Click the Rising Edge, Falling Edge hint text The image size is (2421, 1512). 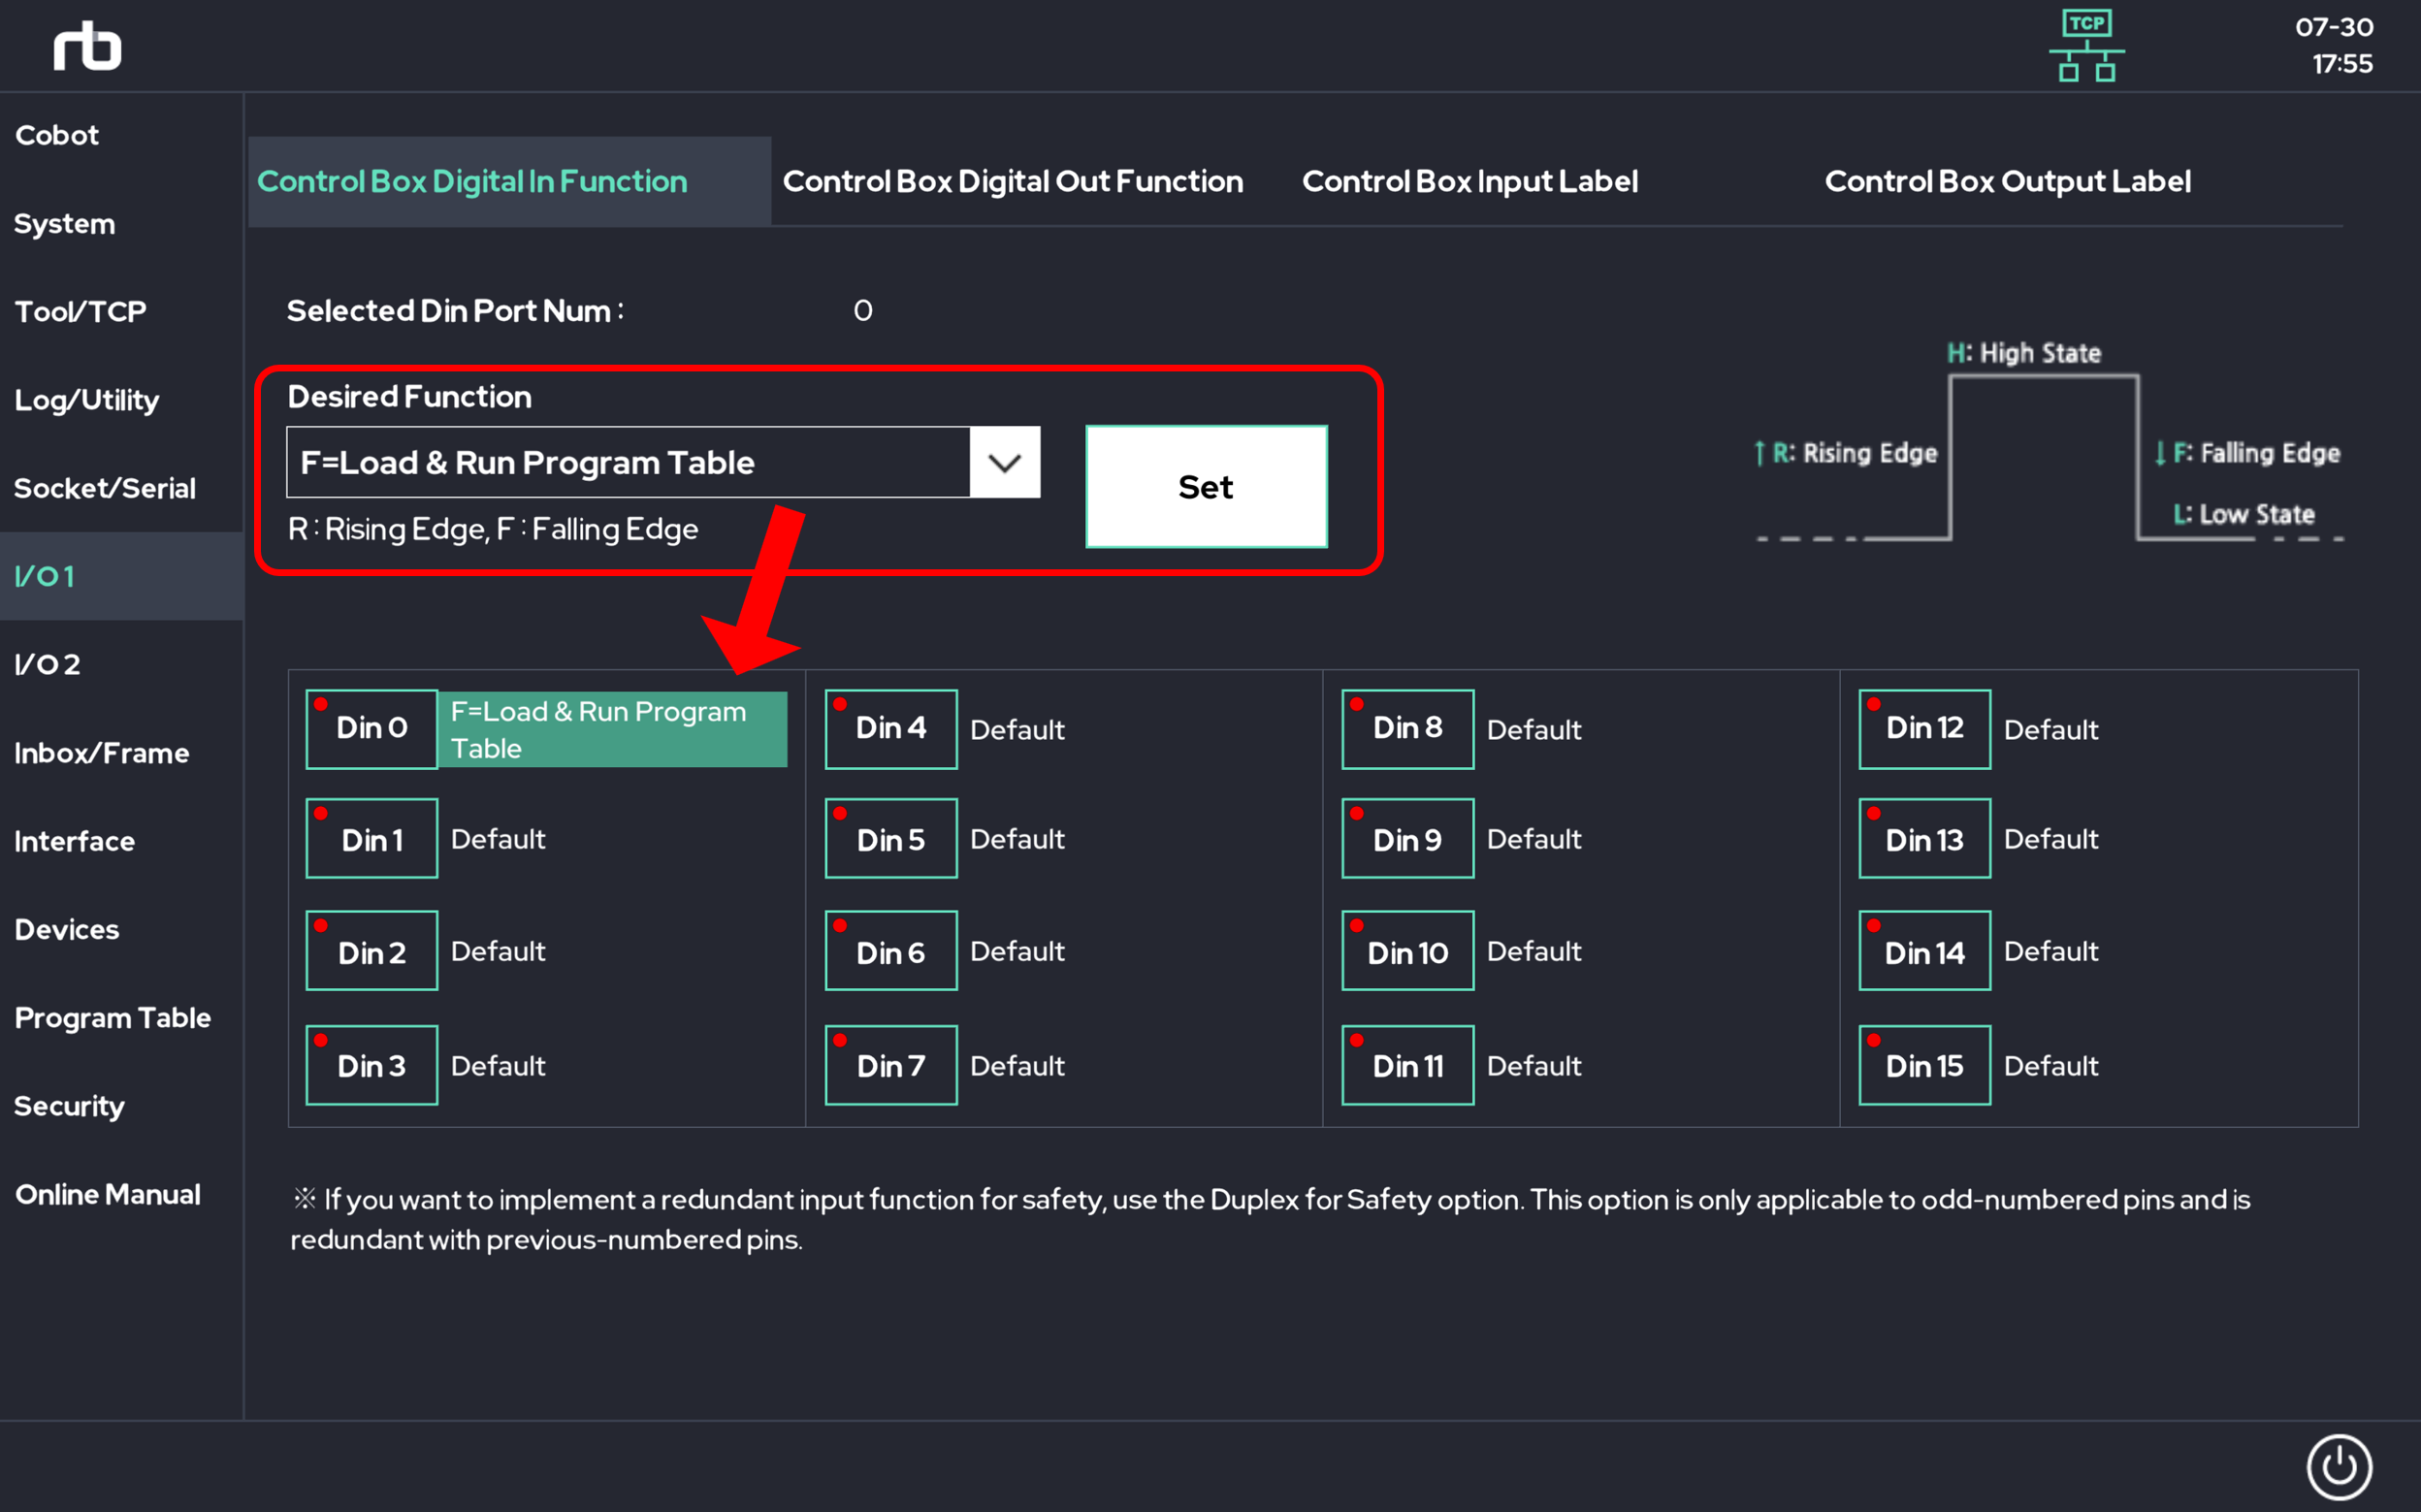point(493,529)
